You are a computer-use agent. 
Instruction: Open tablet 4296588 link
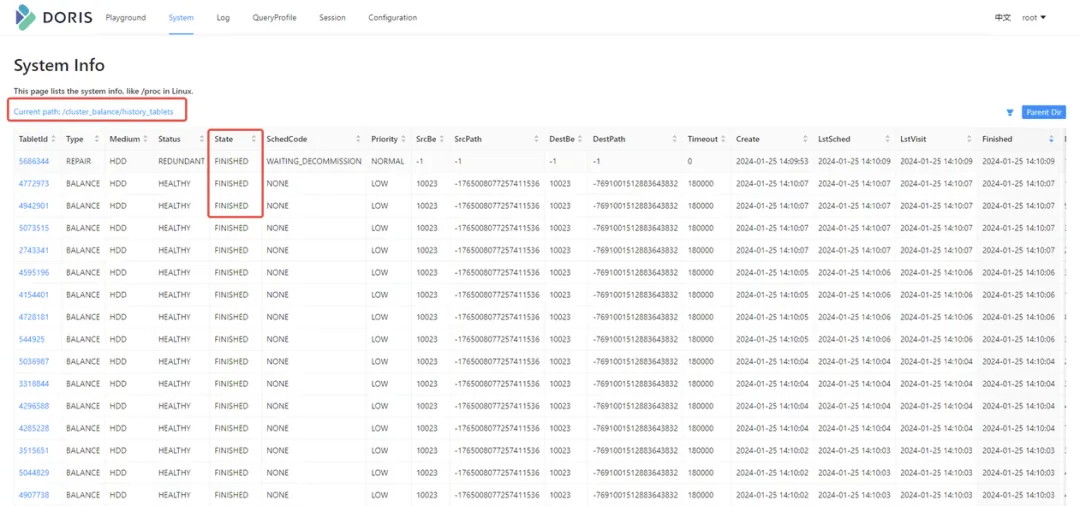coord(34,406)
